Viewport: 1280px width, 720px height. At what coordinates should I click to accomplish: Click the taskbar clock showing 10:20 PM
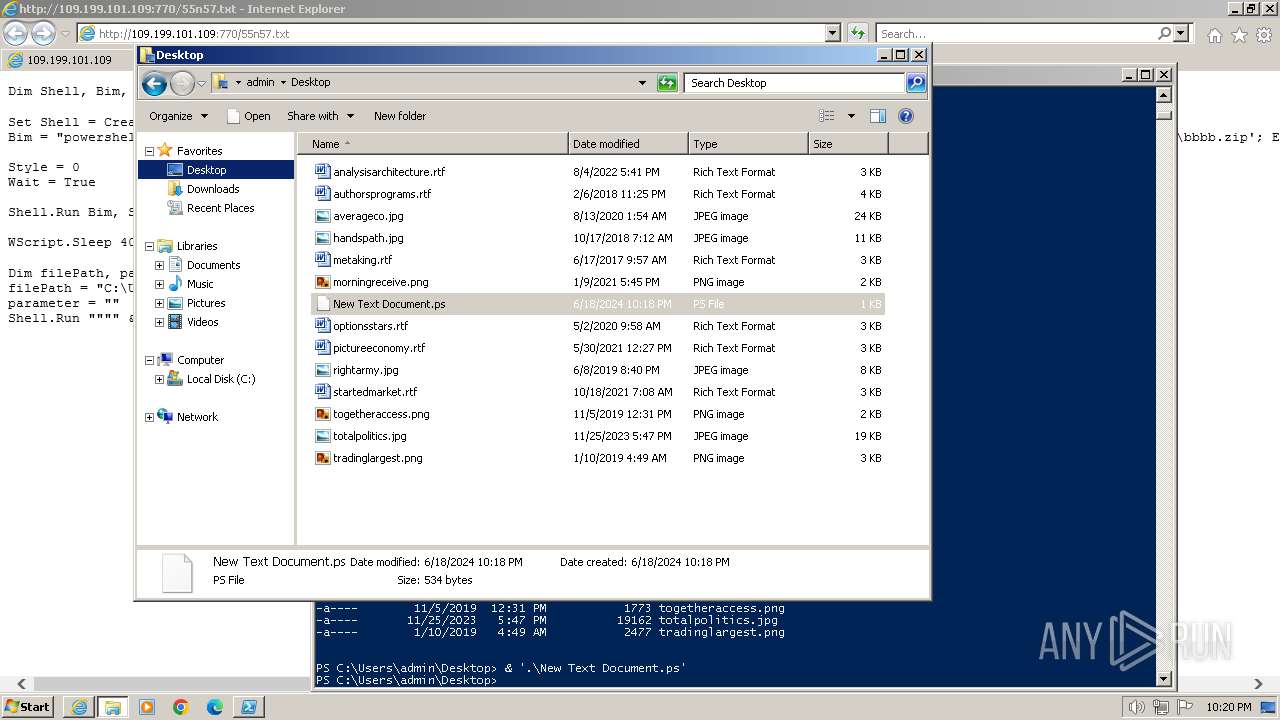coord(1229,707)
